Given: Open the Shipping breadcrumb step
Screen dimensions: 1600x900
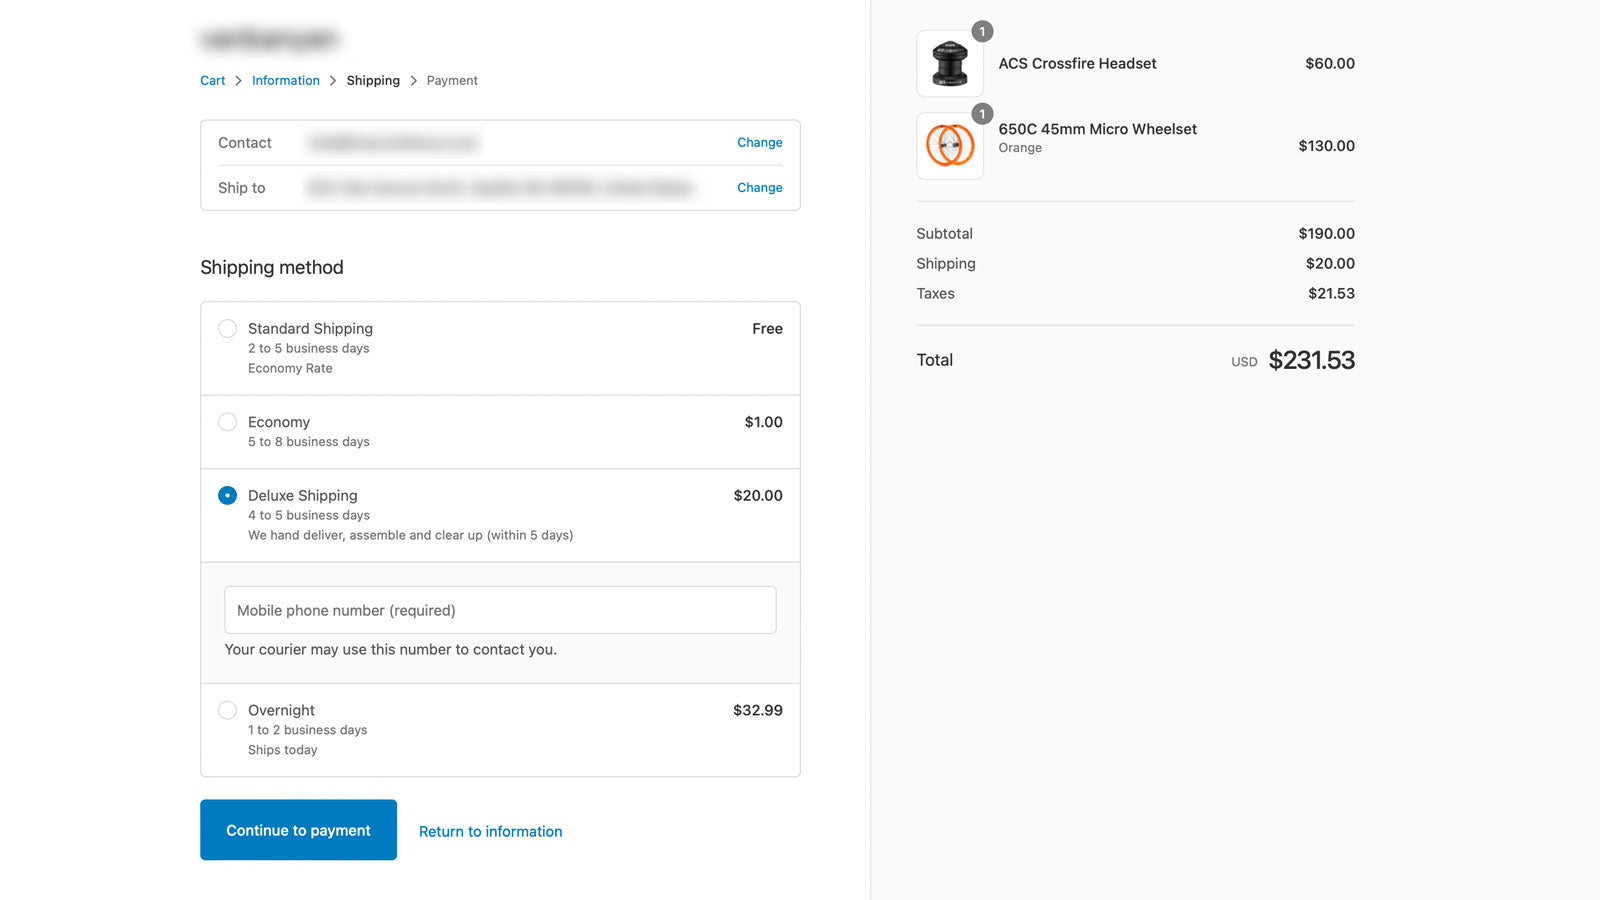Looking at the screenshot, I should coord(373,80).
